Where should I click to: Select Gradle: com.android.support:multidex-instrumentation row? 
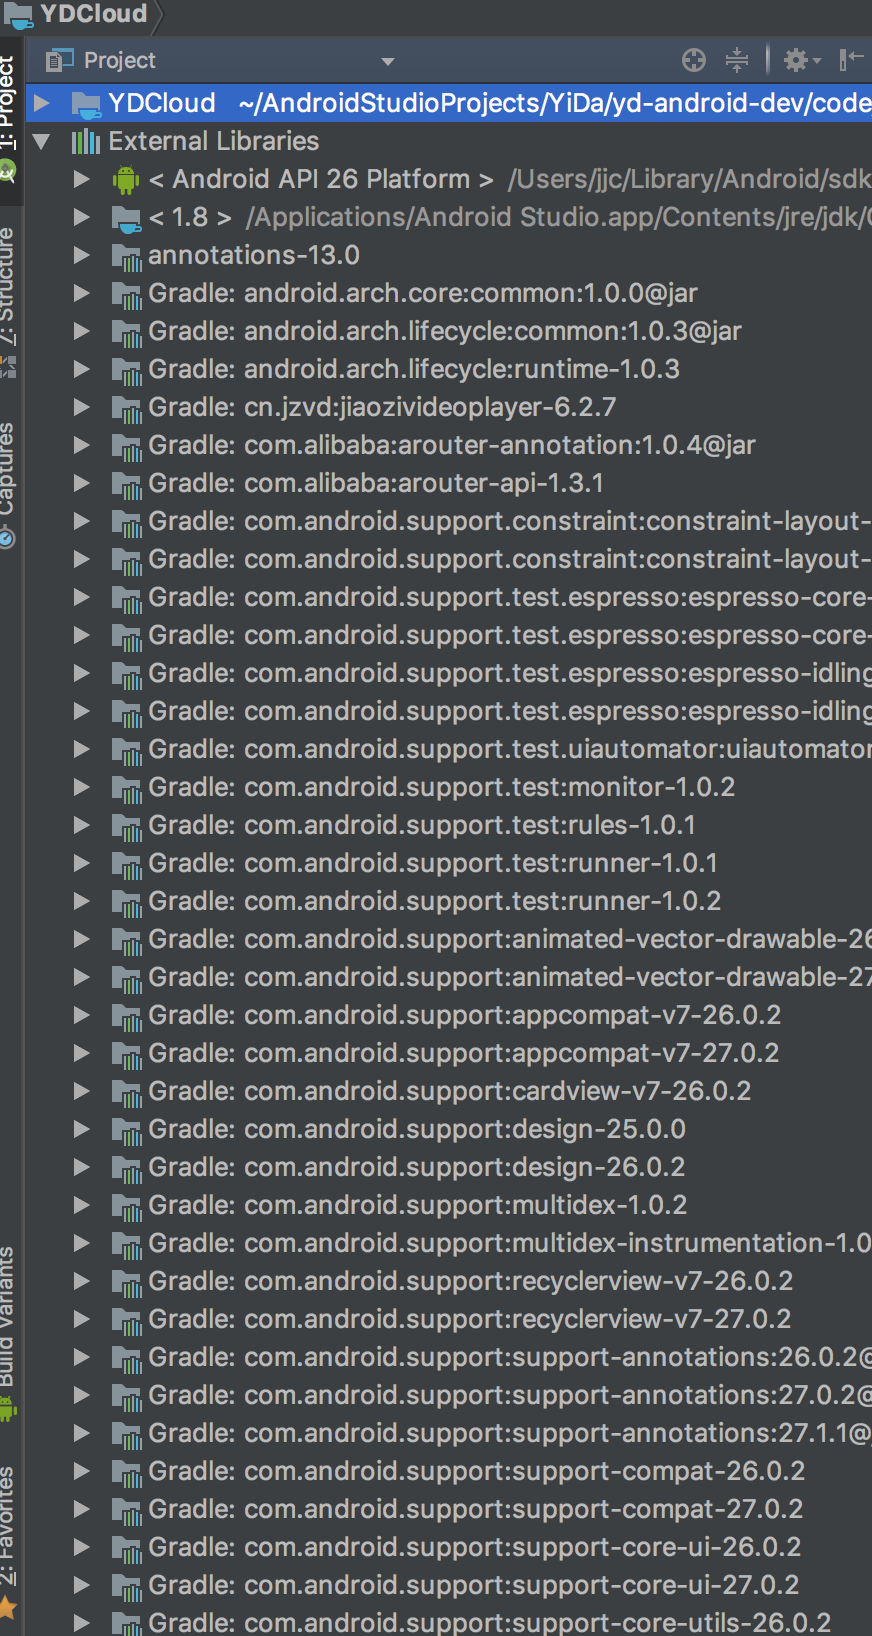pyautogui.click(x=449, y=1243)
